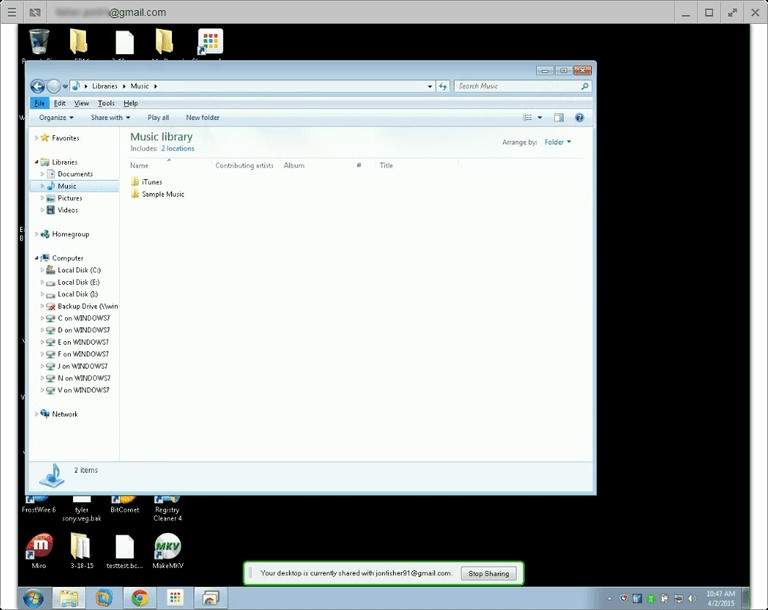The height and width of the screenshot is (610, 768).
Task: Collapse the Computer tree node
Action: [x=36, y=258]
